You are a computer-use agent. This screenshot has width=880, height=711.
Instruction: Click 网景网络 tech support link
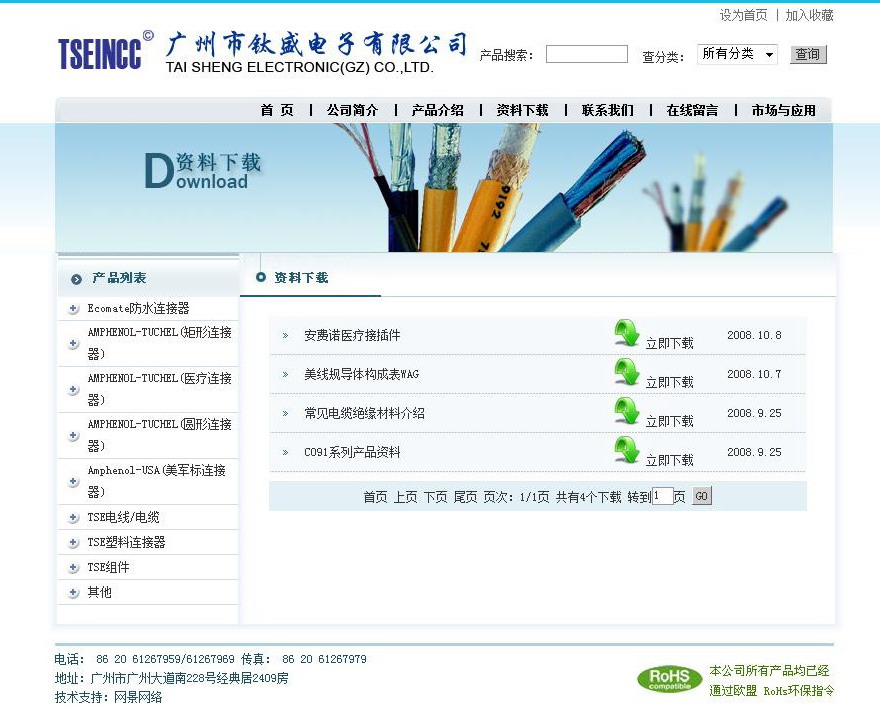pyautogui.click(x=138, y=698)
